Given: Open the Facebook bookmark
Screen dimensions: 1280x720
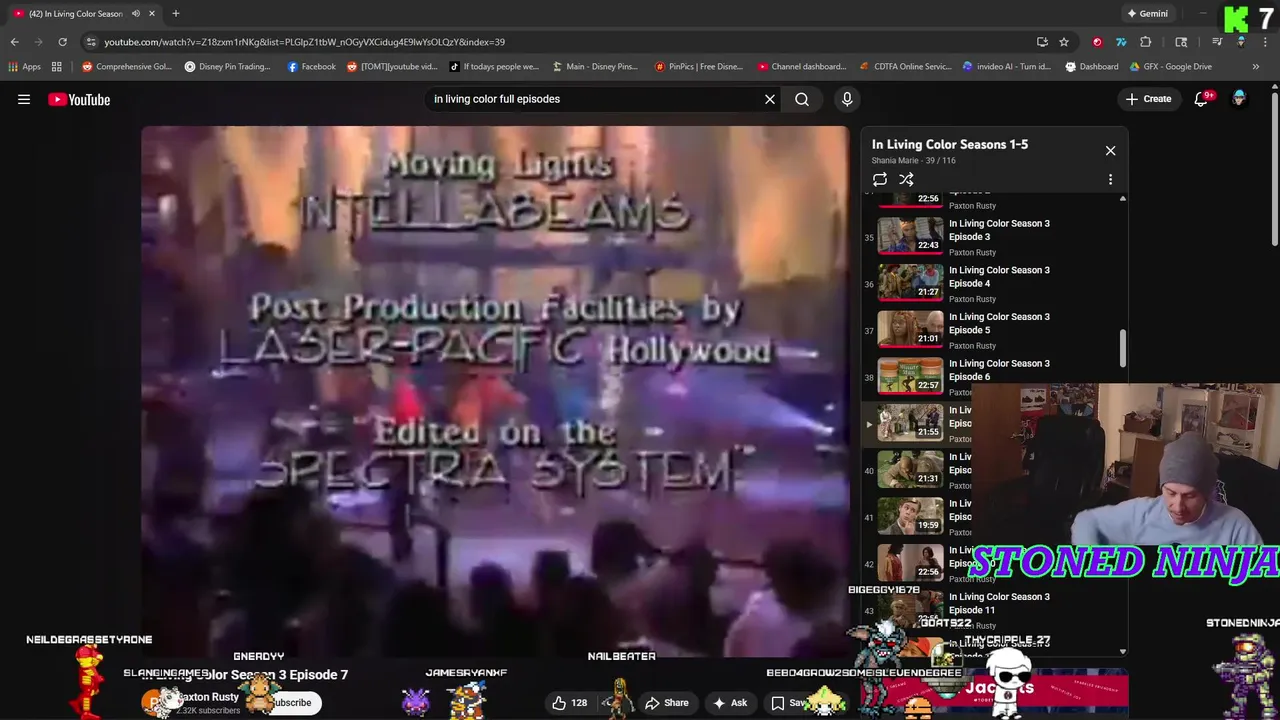Looking at the screenshot, I should click(311, 67).
